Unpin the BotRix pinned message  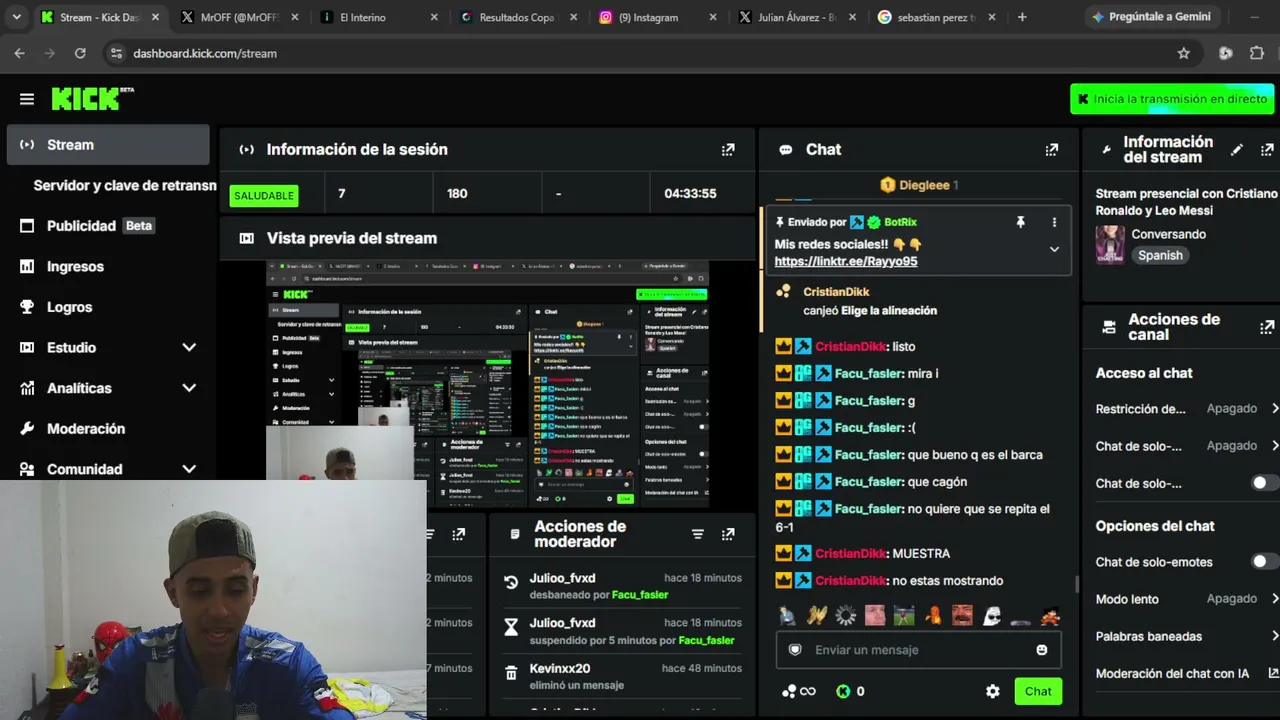click(1020, 222)
